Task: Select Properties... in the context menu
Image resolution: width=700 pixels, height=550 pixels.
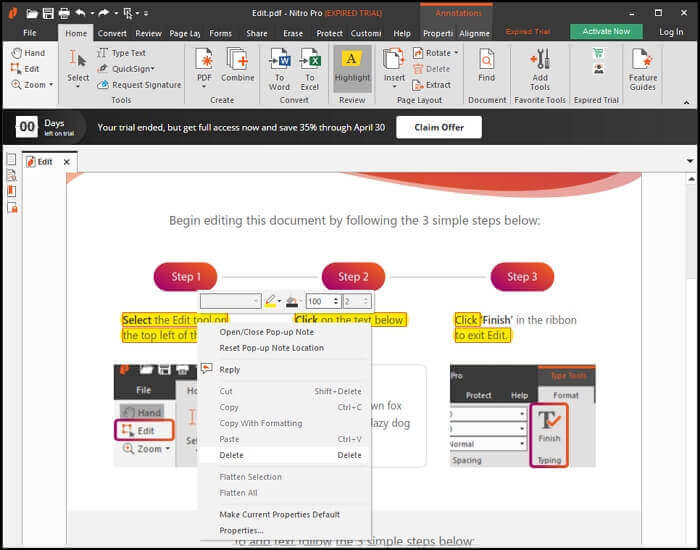Action: click(x=241, y=530)
